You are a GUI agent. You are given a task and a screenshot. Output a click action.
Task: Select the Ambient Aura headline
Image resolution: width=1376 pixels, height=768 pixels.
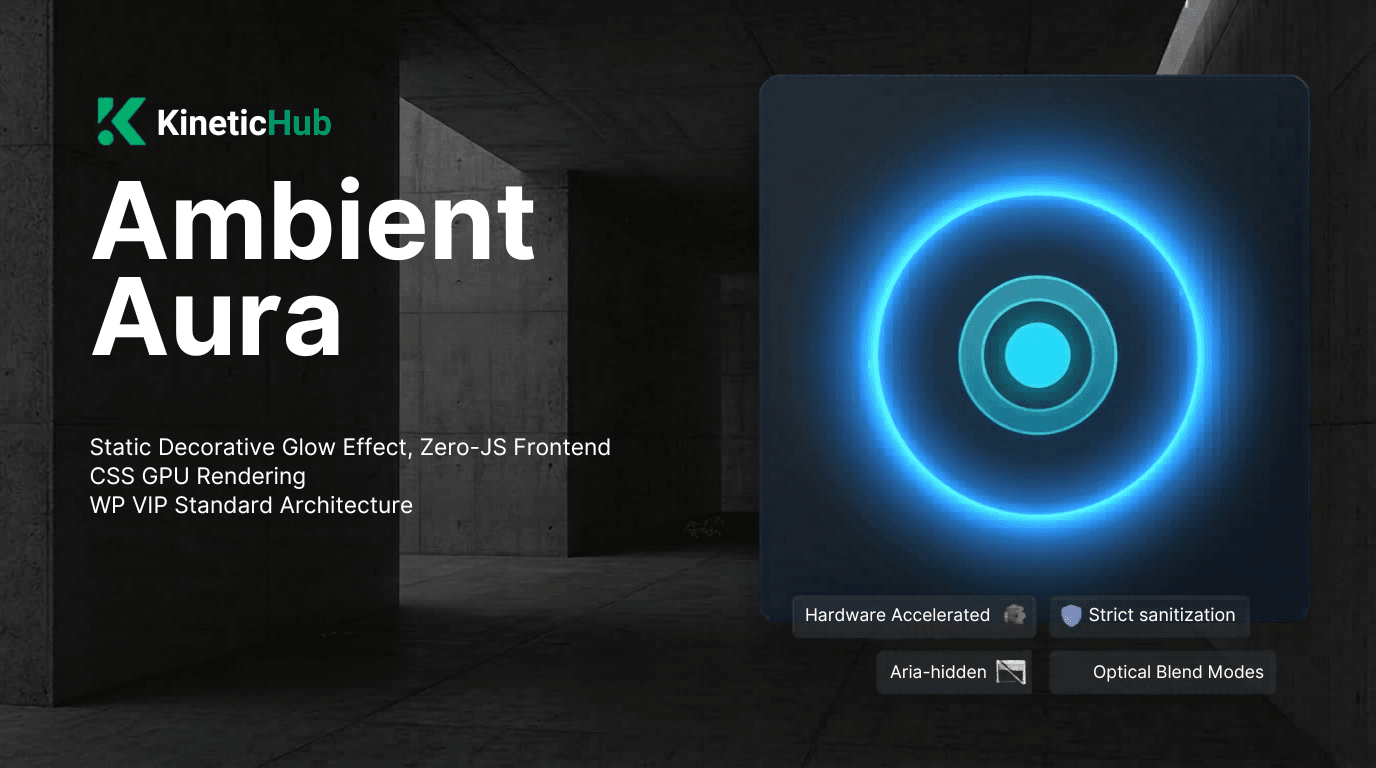coord(314,270)
